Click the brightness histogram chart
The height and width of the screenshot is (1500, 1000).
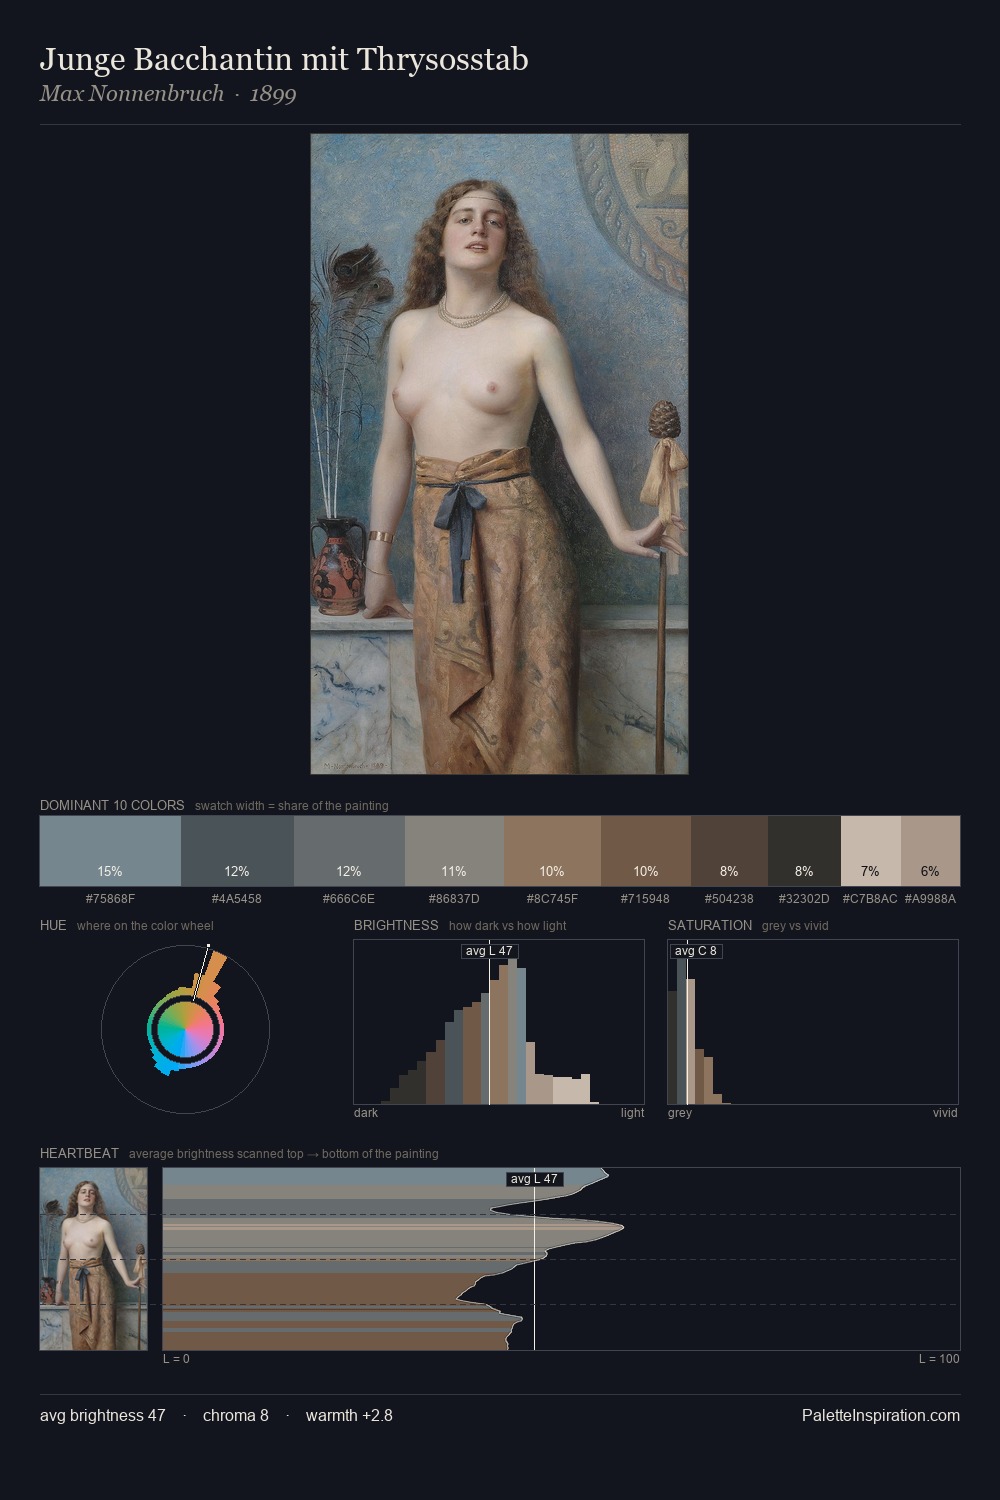499,1022
